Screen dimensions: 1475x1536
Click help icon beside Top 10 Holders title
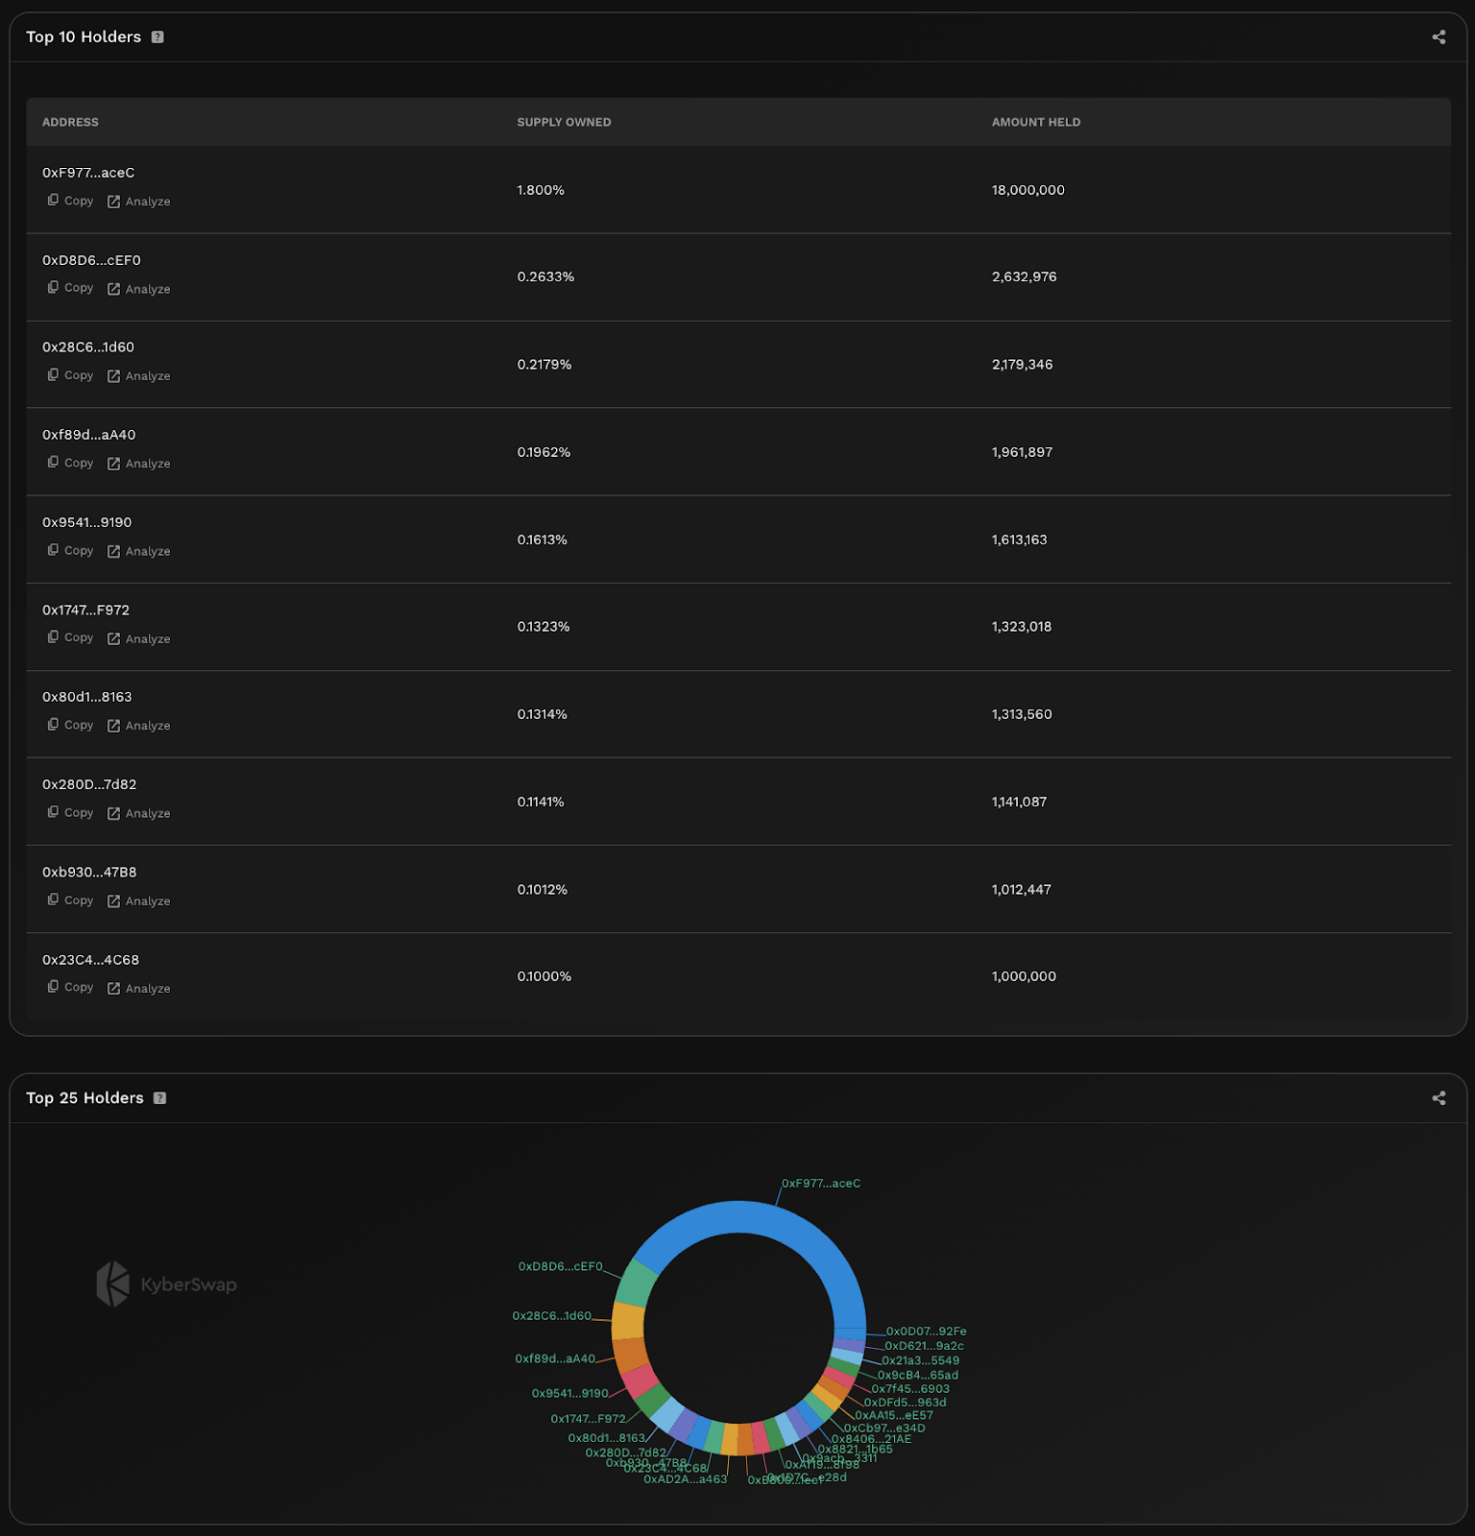157,37
